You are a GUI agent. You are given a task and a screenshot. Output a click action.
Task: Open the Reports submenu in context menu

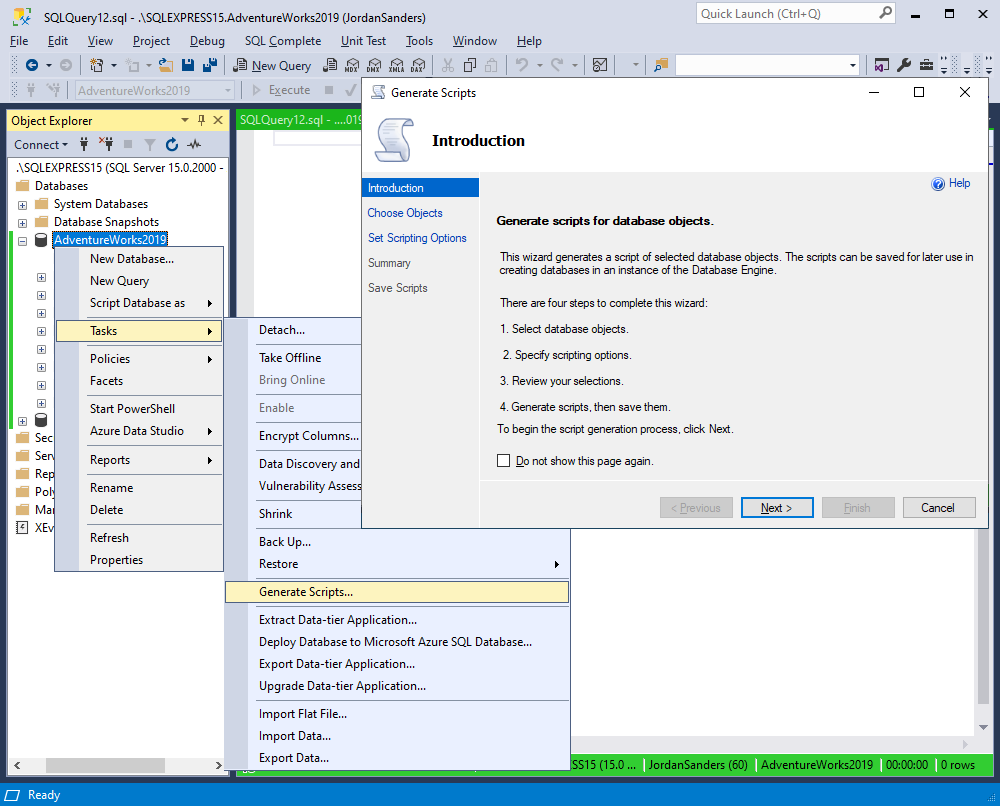(139, 460)
